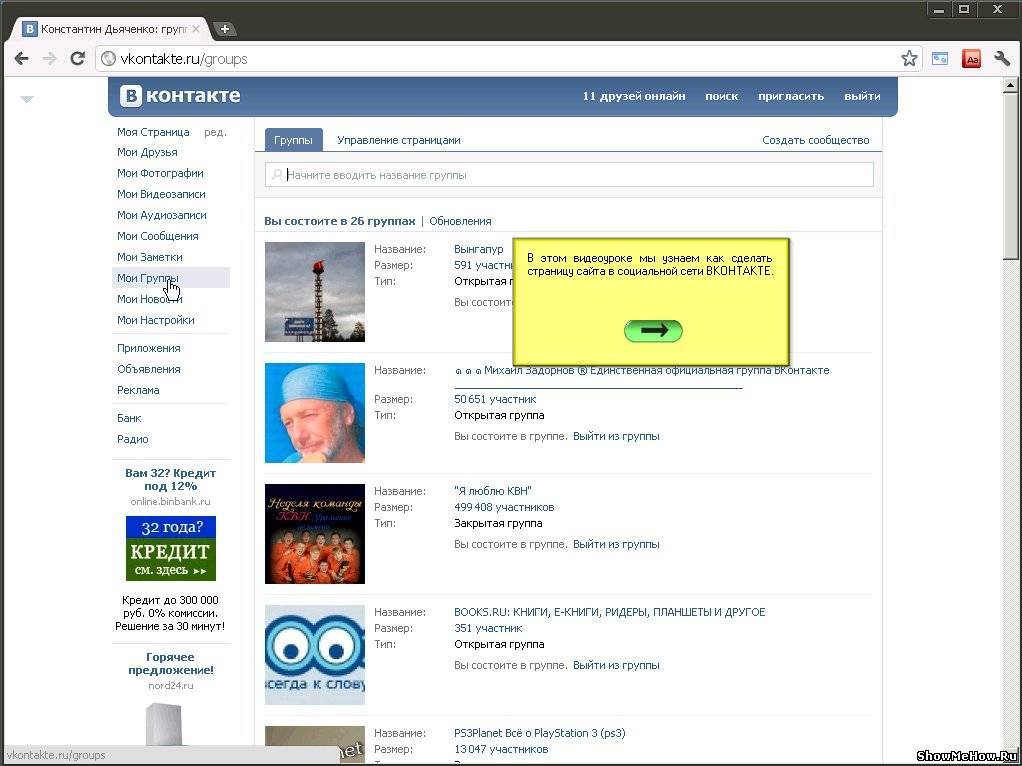Click the scrollbar up arrow
This screenshot has width=1022, height=766.
click(1010, 84)
